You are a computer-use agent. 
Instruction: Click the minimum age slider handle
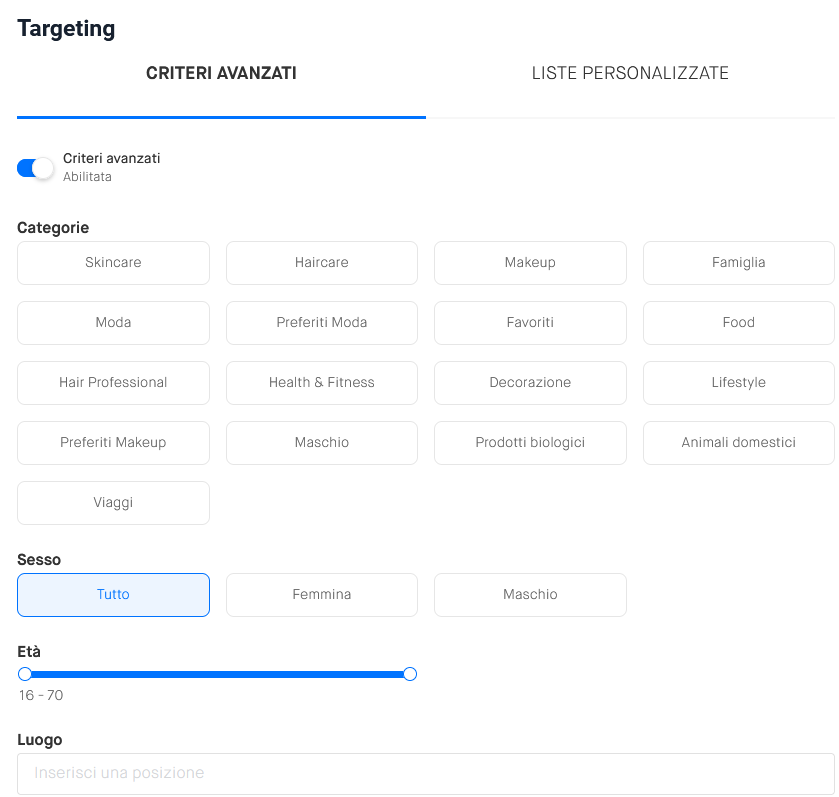click(x=25, y=674)
